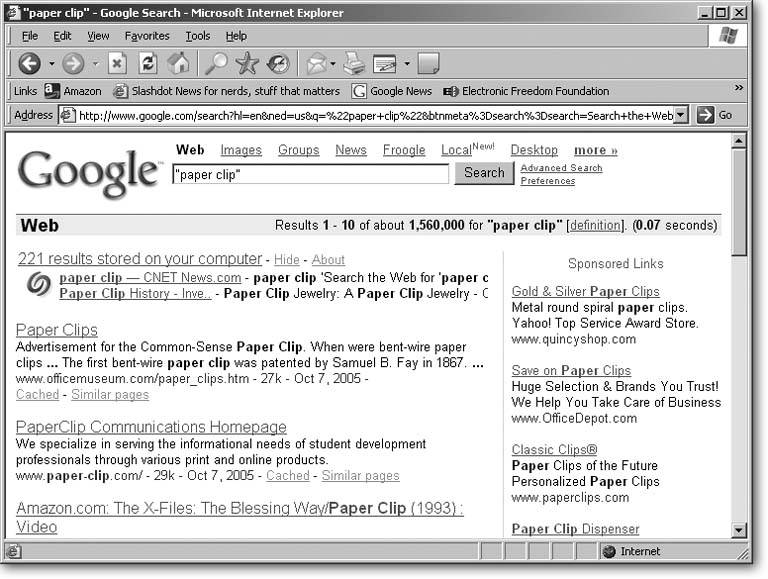Click the Go arrow button

(x=705, y=115)
